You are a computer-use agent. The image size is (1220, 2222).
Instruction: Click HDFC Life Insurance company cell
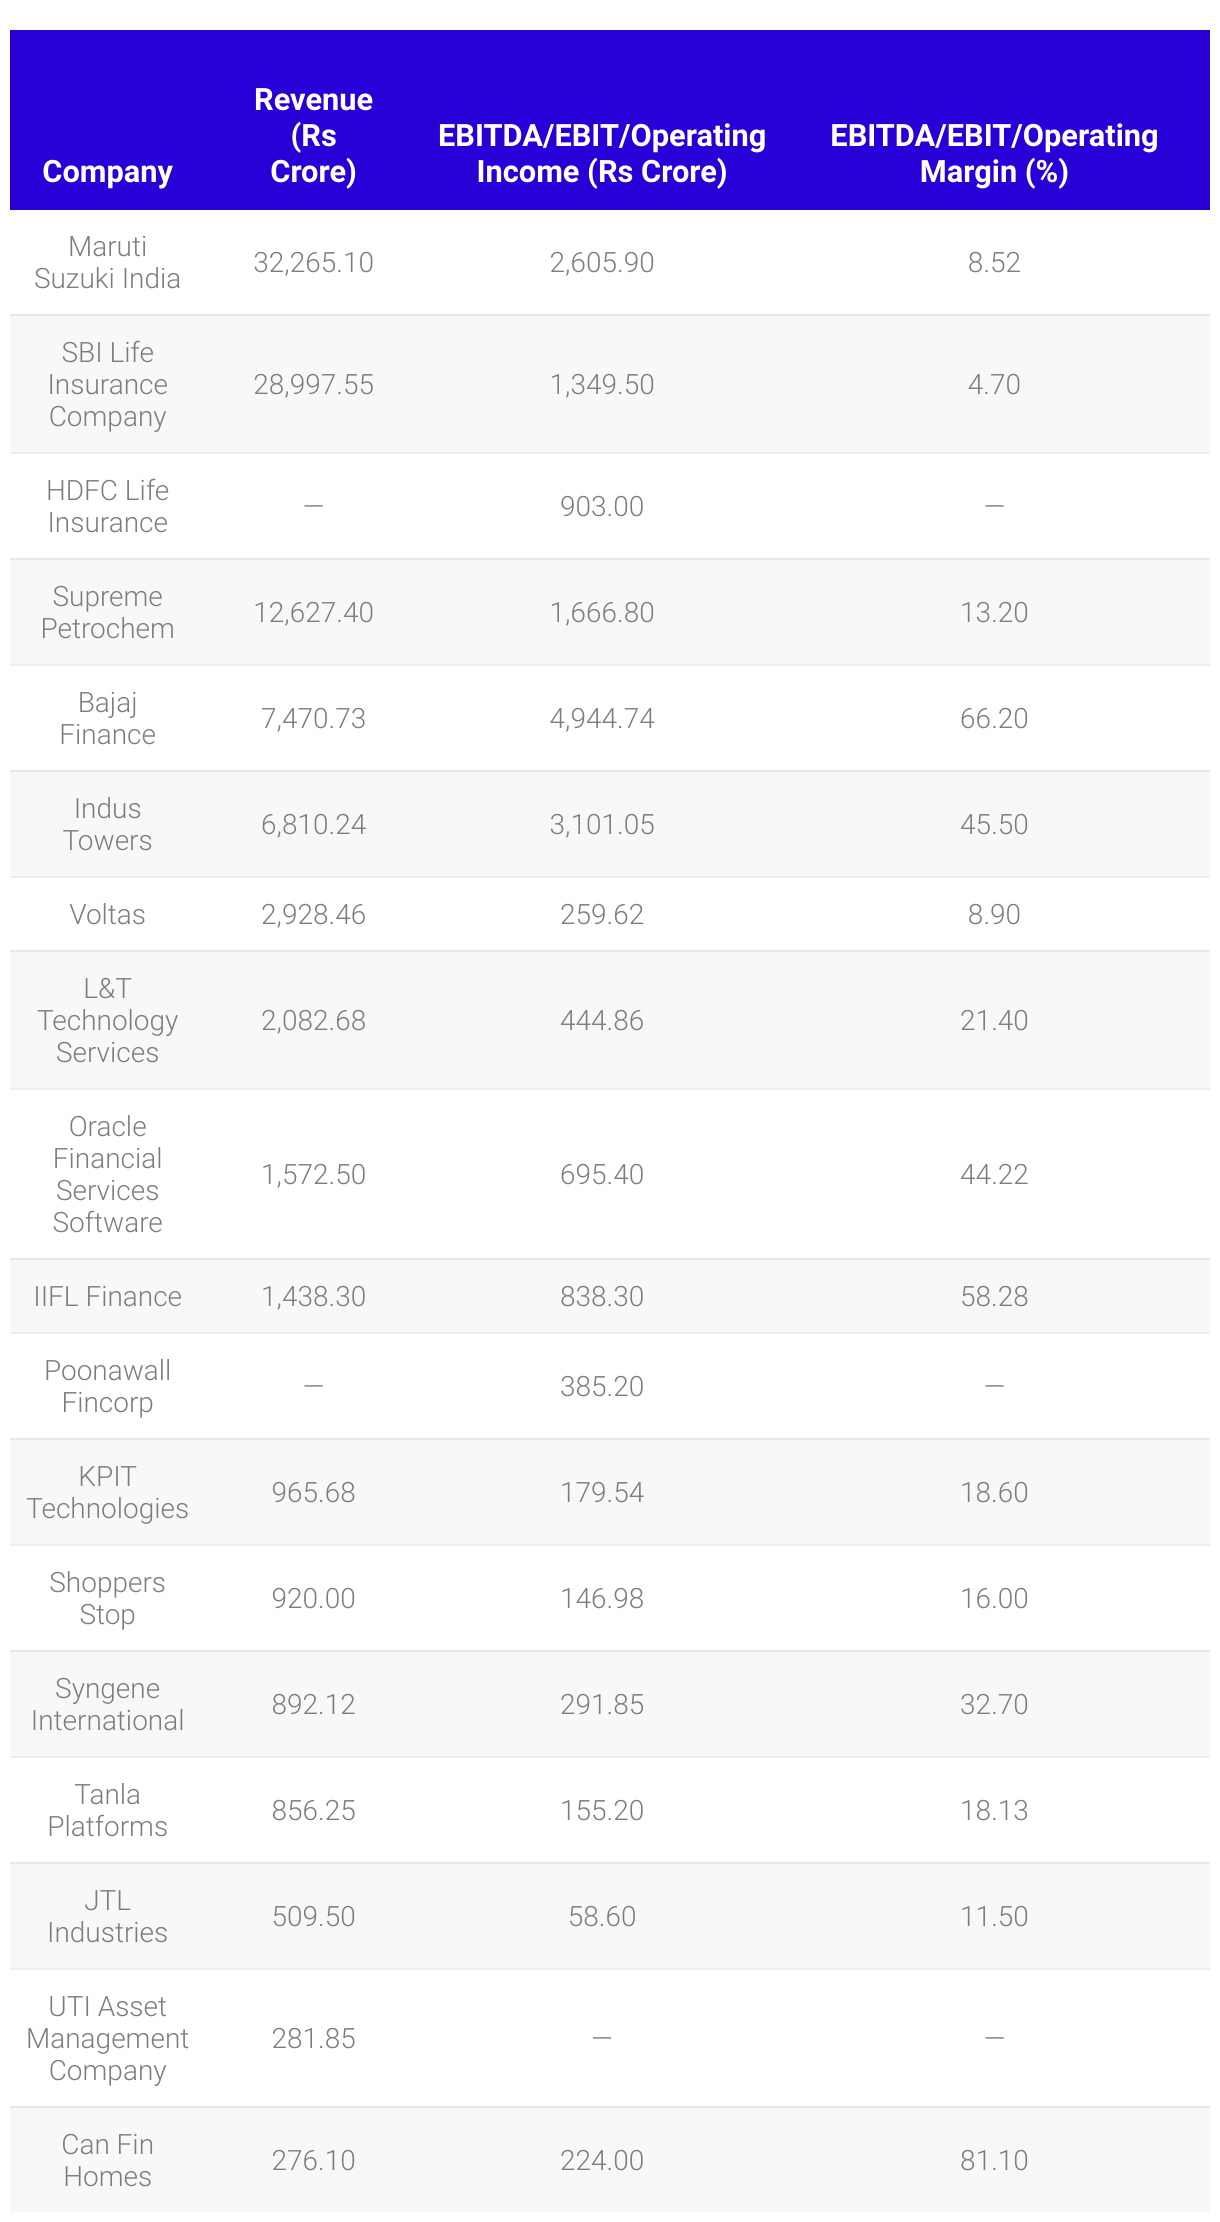tap(107, 506)
